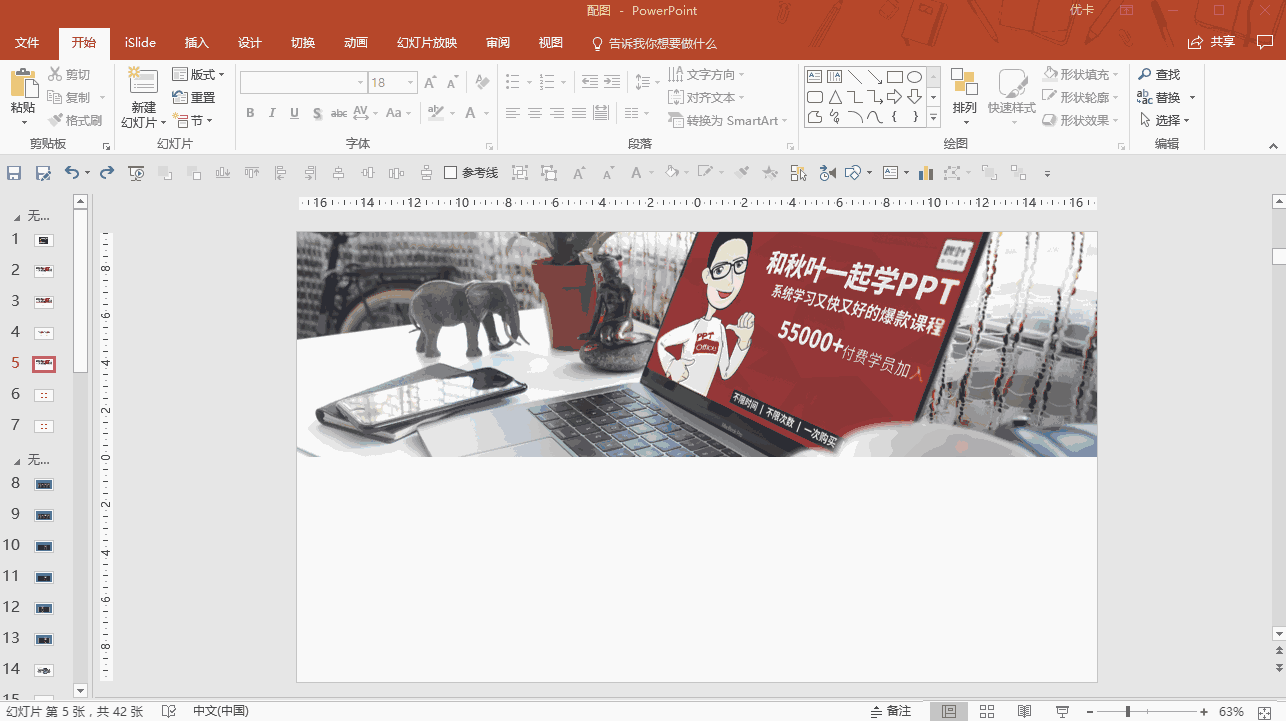The height and width of the screenshot is (721, 1286).
Task: Click the 重置 reset button
Action: pos(194,98)
